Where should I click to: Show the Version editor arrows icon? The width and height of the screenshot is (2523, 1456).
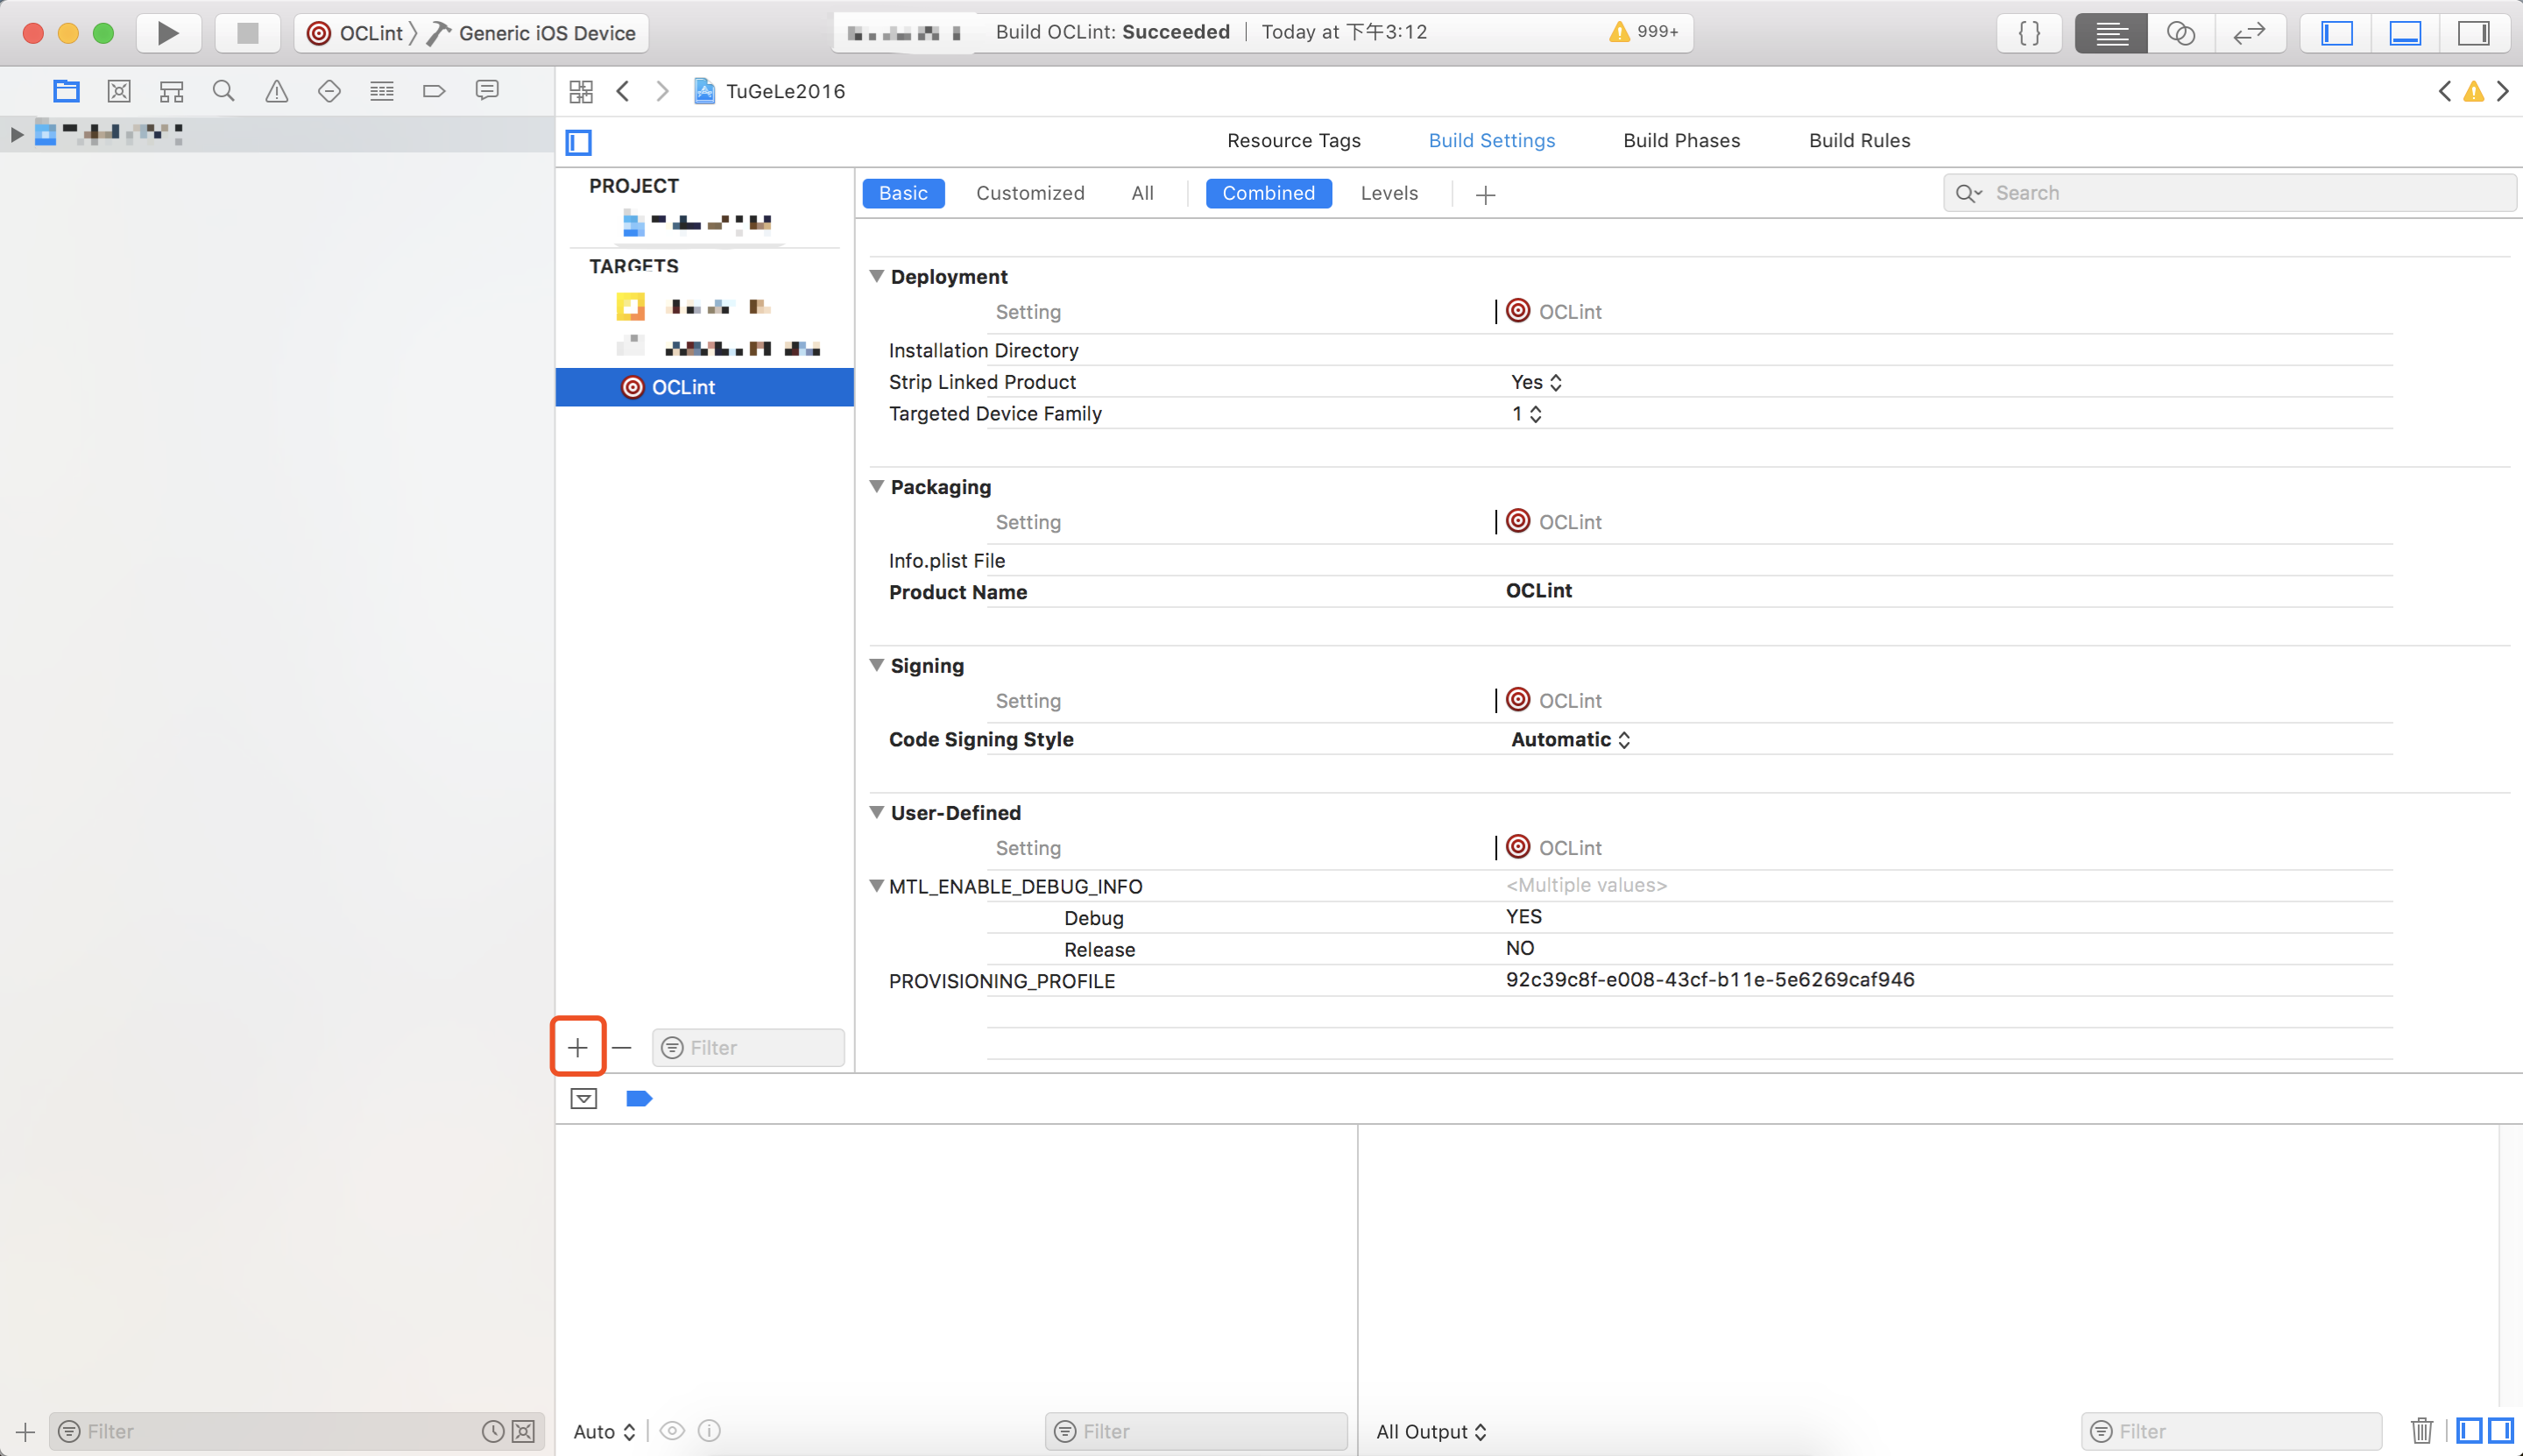[x=2248, y=33]
